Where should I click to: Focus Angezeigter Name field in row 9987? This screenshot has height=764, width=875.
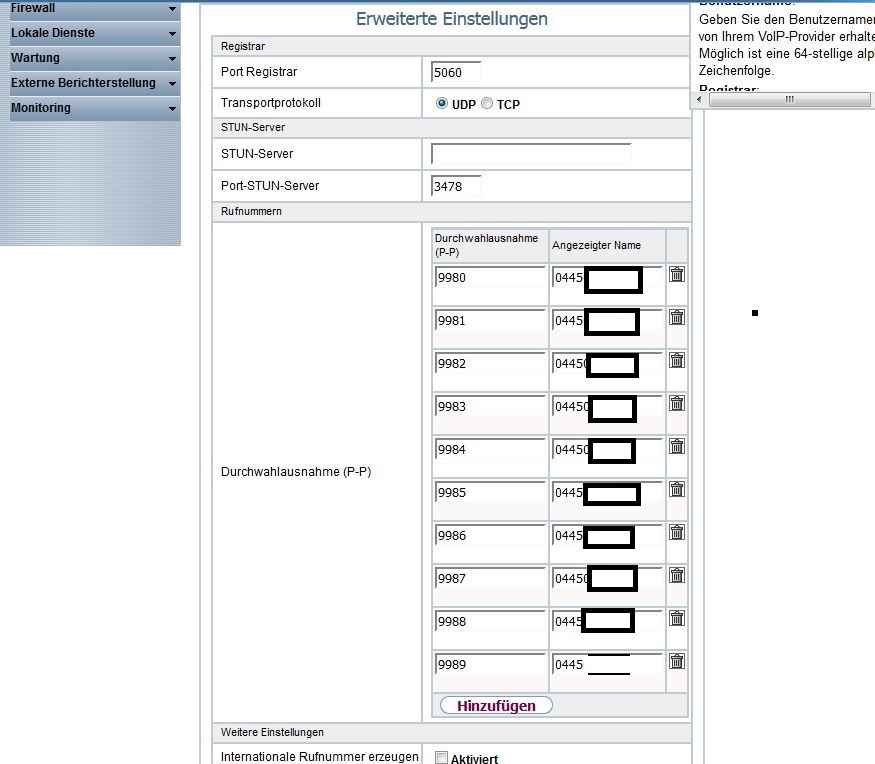point(607,578)
